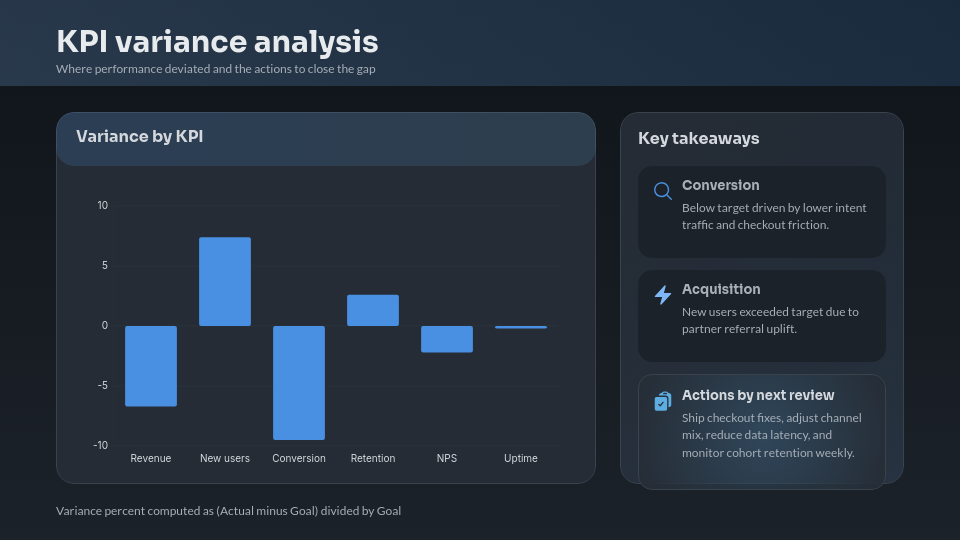Click the Uptime axis label

point(521,458)
